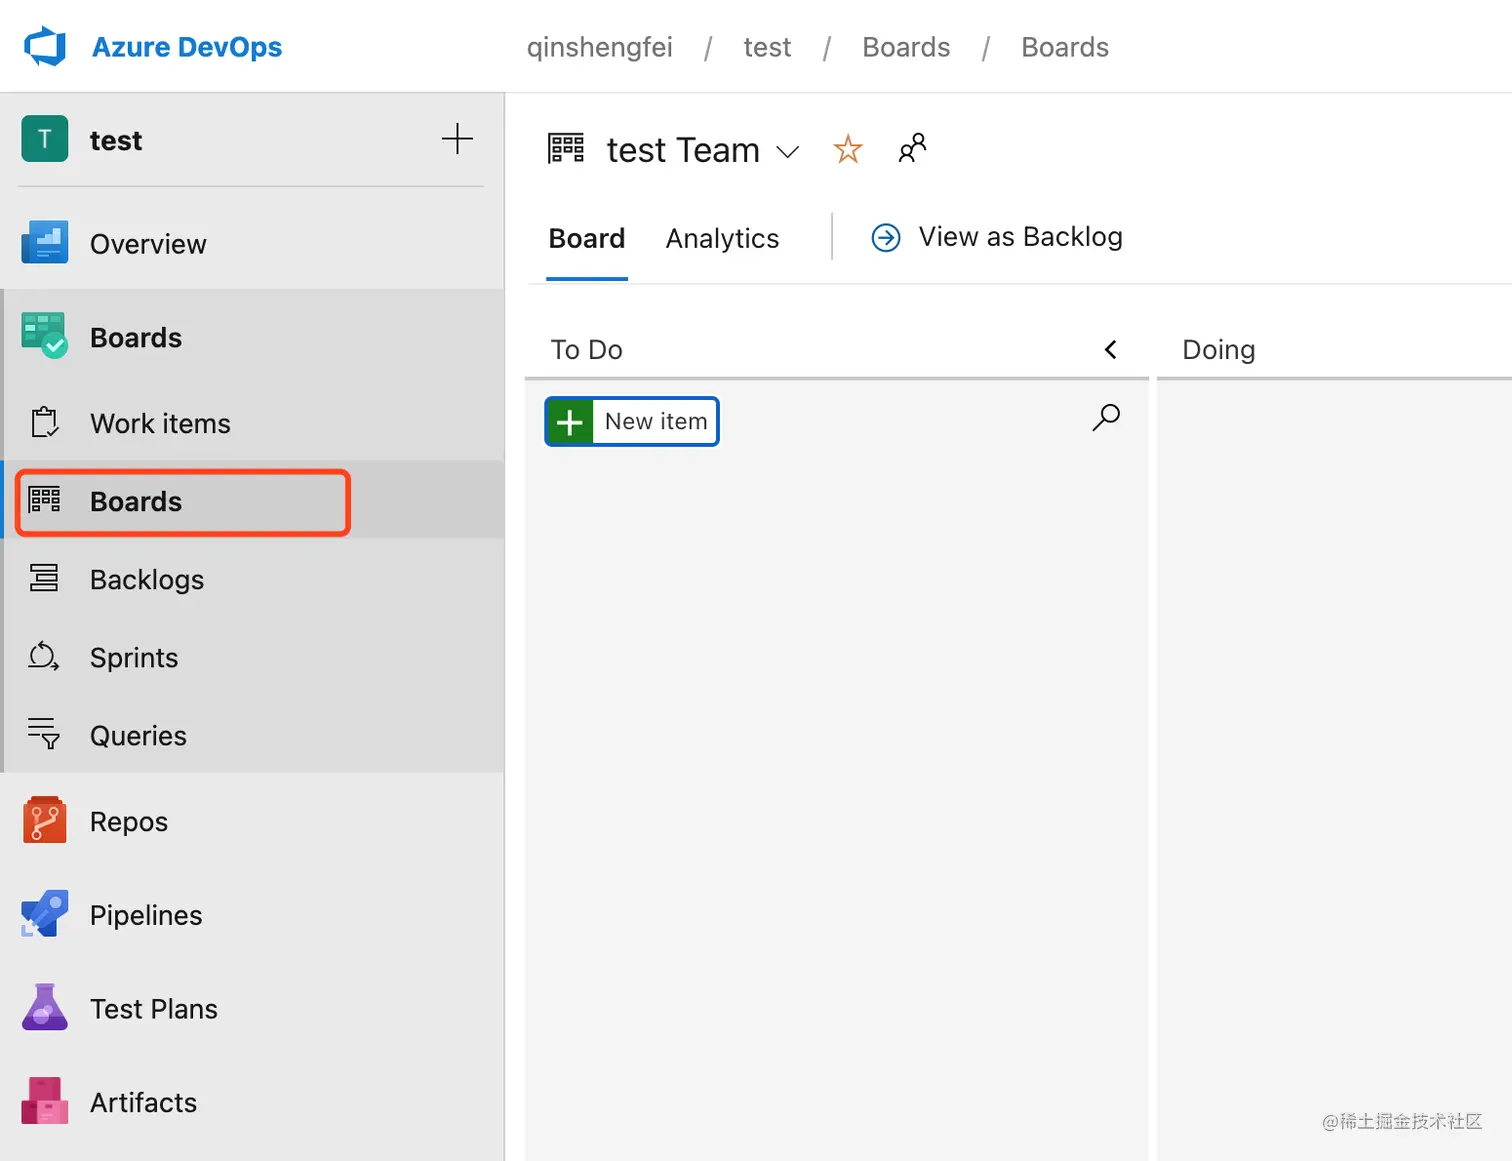Click the Queries filter icon
The width and height of the screenshot is (1512, 1161).
(44, 733)
